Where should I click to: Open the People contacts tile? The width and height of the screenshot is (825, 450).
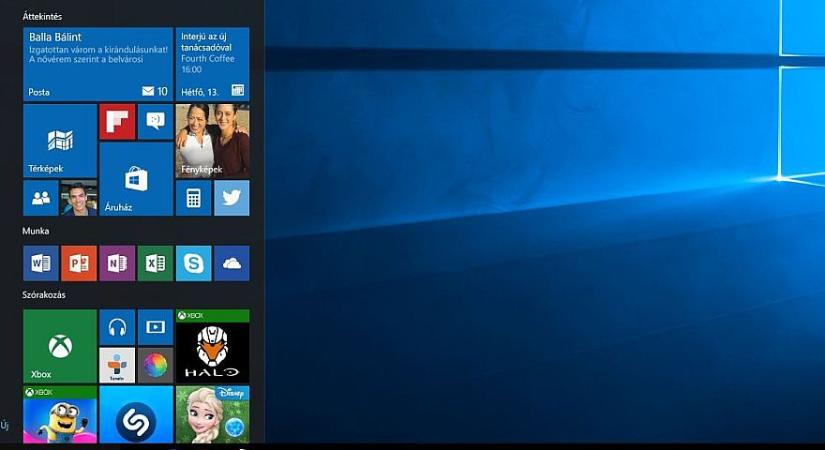pyautogui.click(x=41, y=198)
